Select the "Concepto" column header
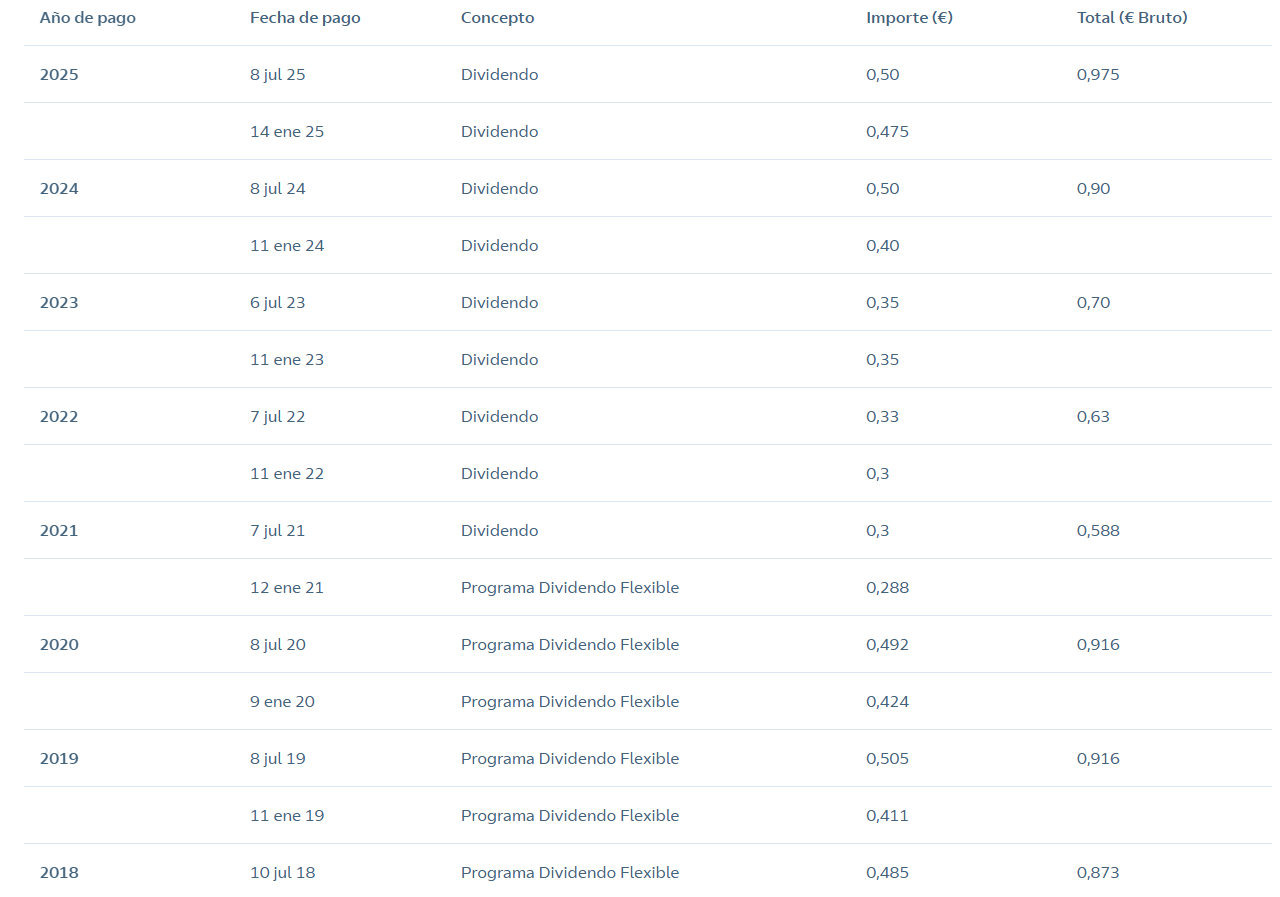Image resolution: width=1280 pixels, height=897 pixels. click(497, 18)
